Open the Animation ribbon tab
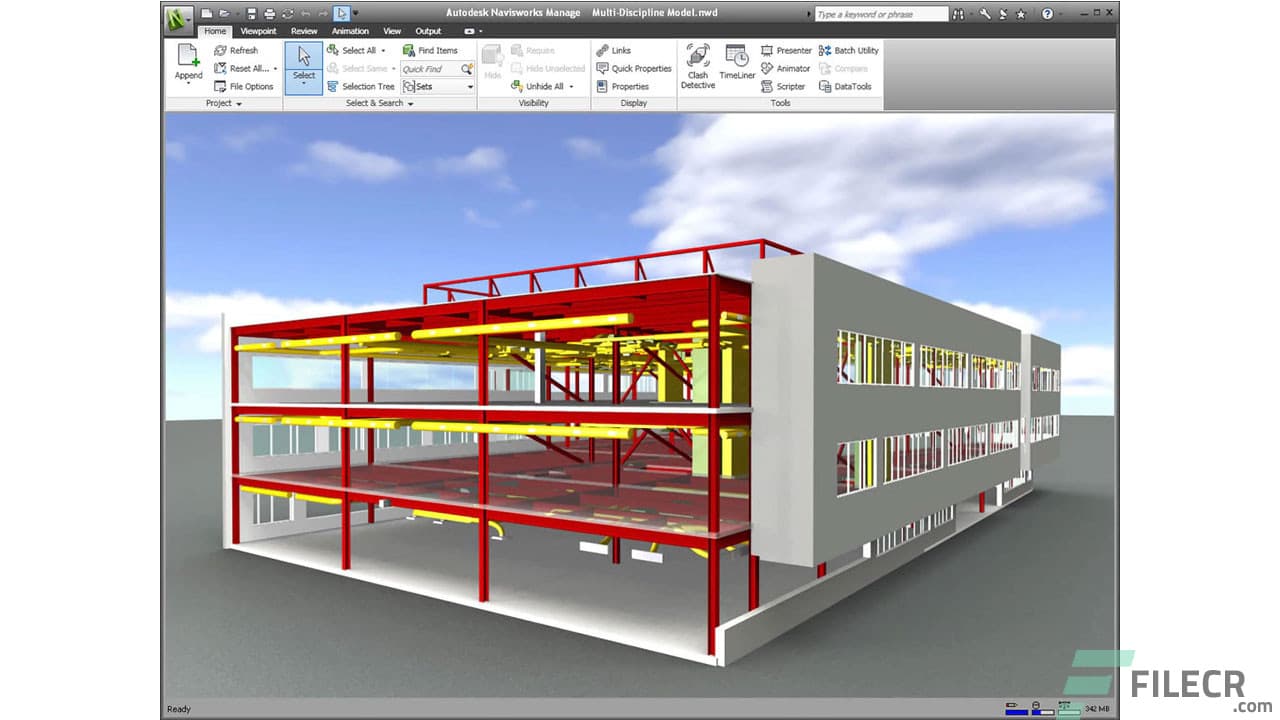The height and width of the screenshot is (720, 1280). [x=350, y=31]
